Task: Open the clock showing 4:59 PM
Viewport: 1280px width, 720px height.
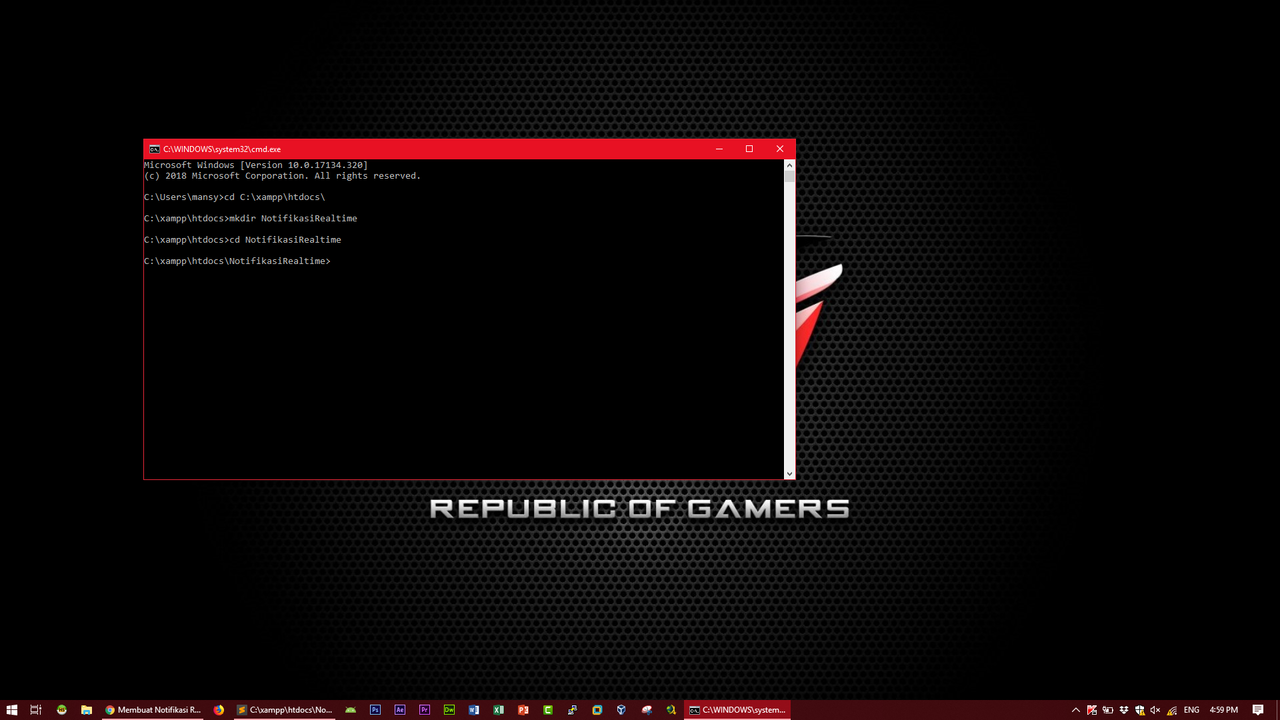Action: pyautogui.click(x=1224, y=710)
